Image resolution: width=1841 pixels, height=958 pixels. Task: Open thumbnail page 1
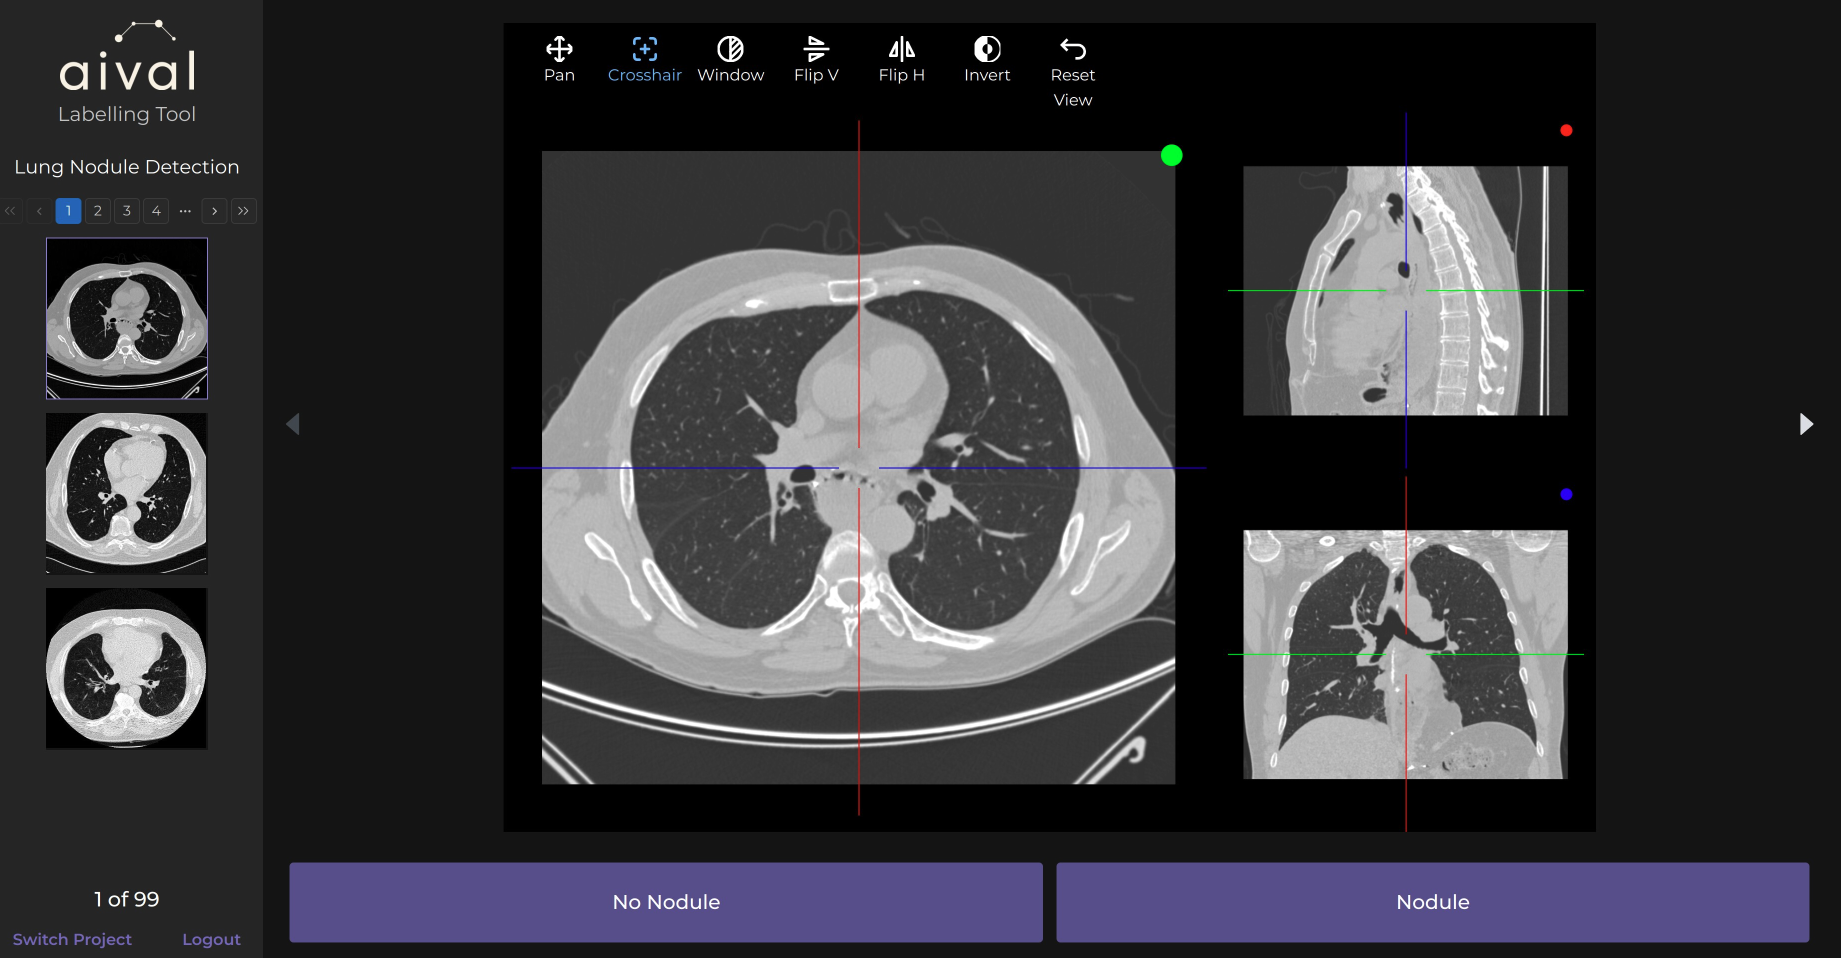click(68, 211)
